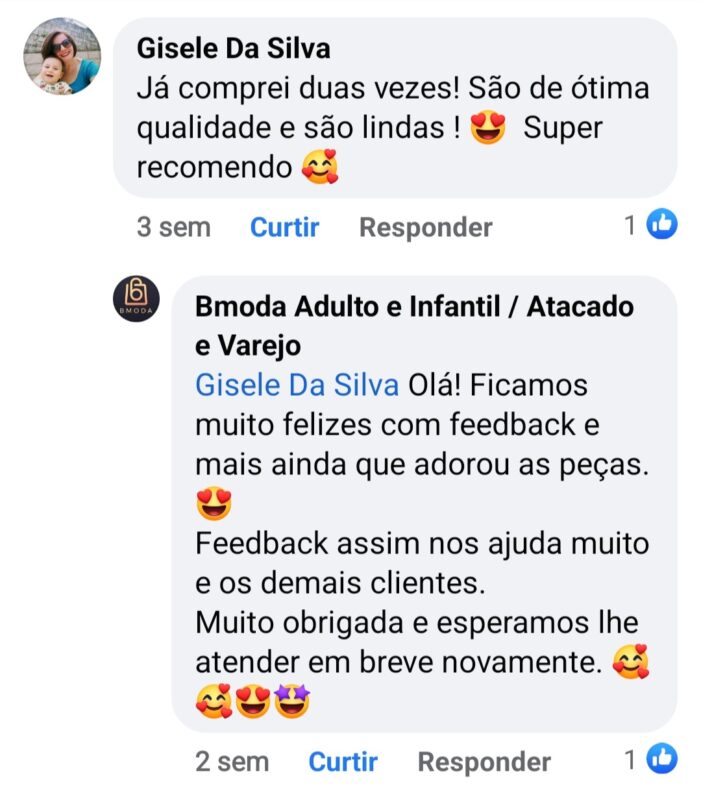Follow the blue Gisele Da Silva mention
The width and height of the screenshot is (701, 800).
297,385
